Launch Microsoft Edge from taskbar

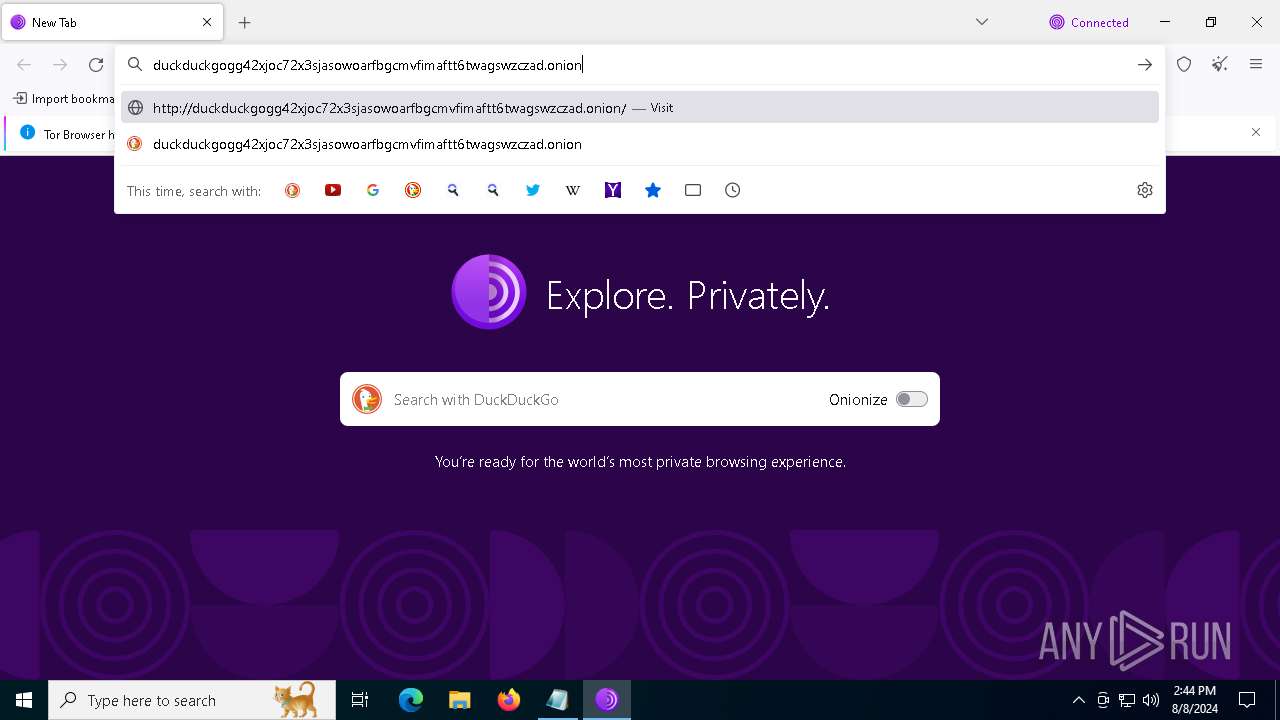pos(411,700)
